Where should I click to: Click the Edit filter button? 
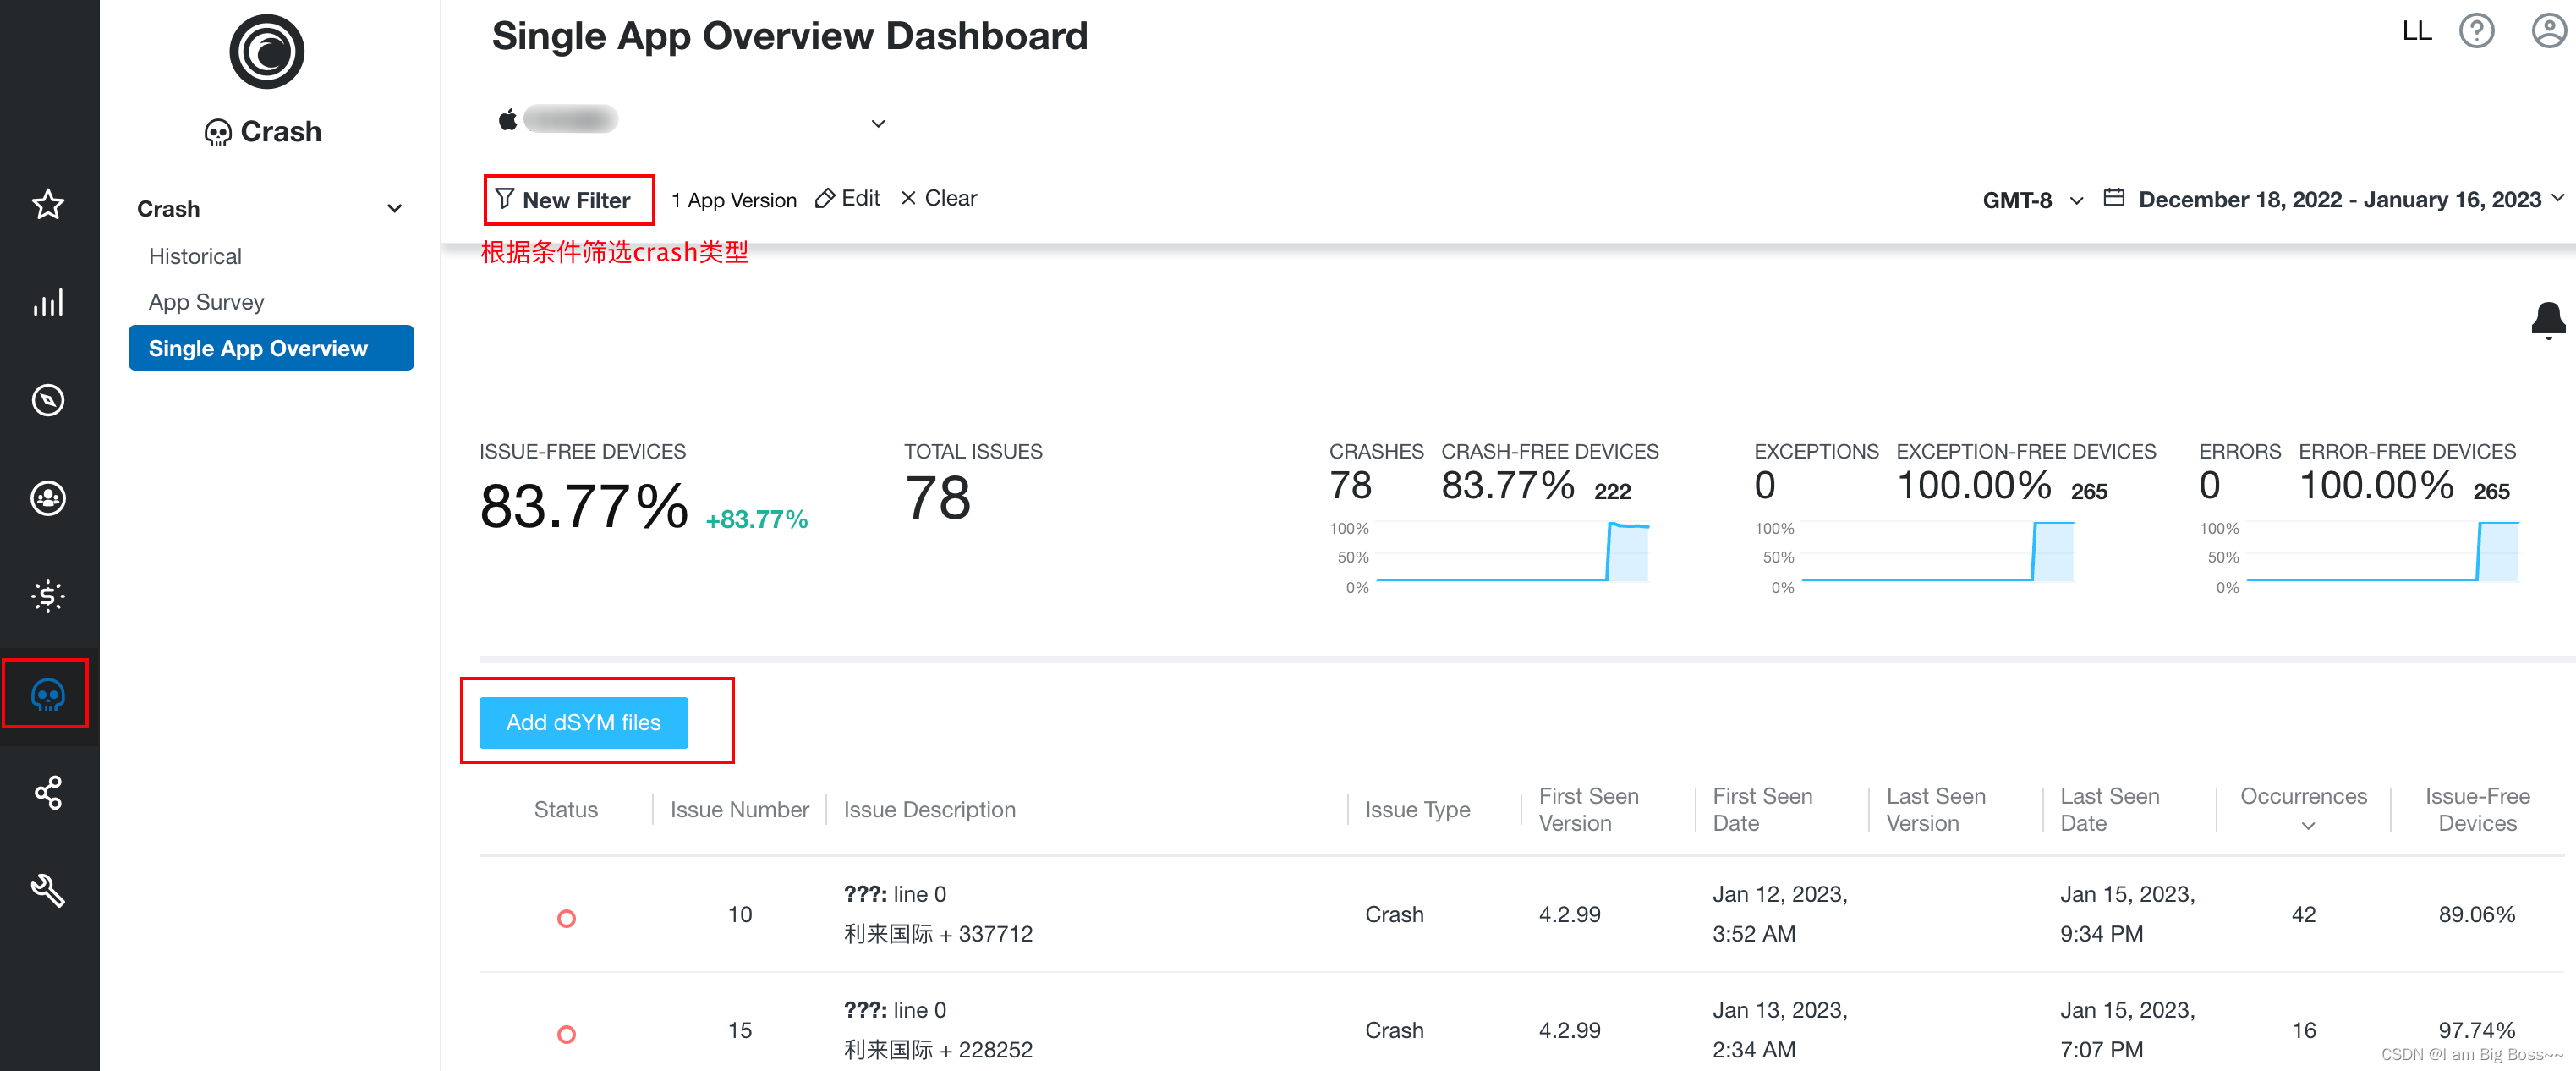tap(847, 198)
